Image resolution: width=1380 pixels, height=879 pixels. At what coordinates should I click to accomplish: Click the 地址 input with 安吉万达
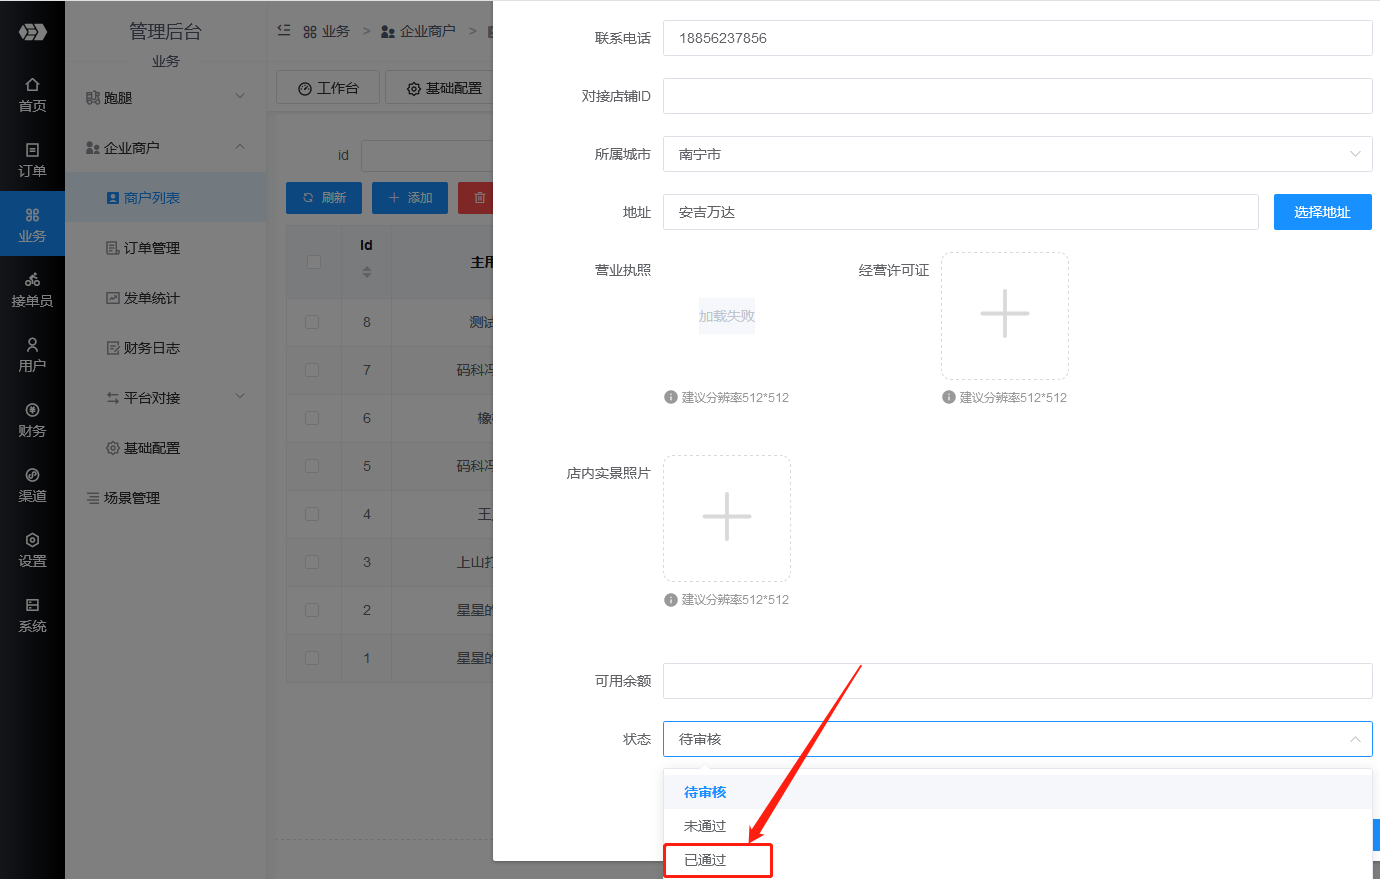(x=960, y=212)
